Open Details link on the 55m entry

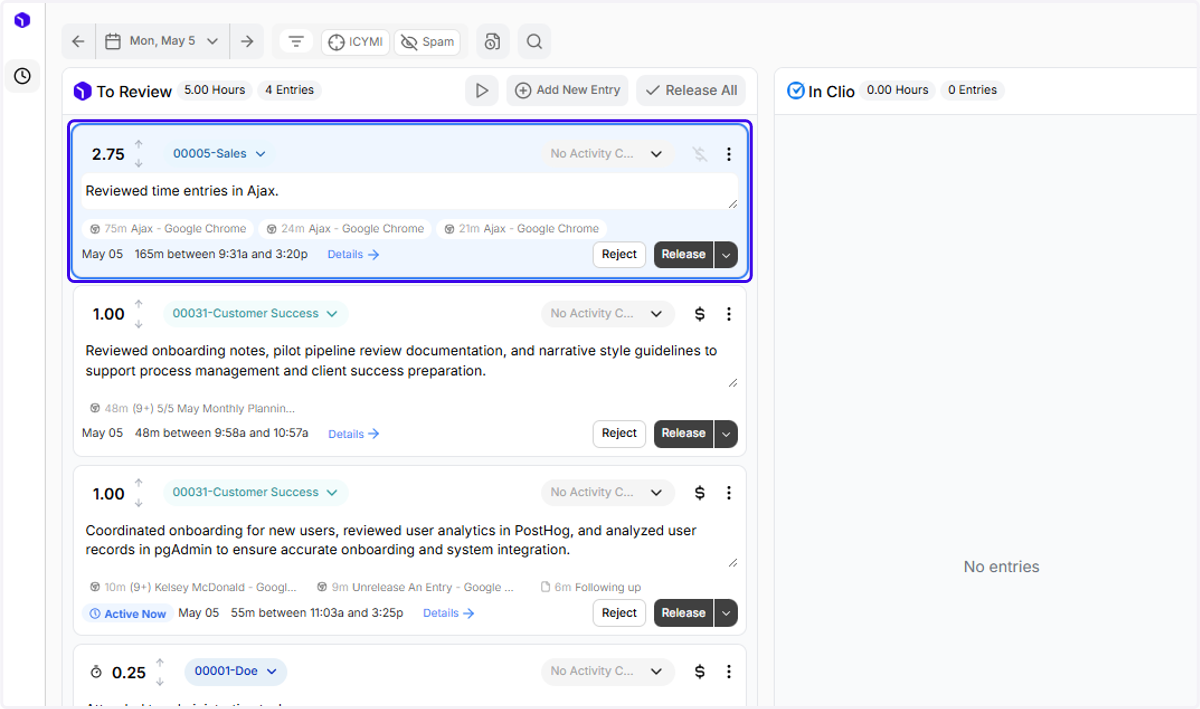448,613
